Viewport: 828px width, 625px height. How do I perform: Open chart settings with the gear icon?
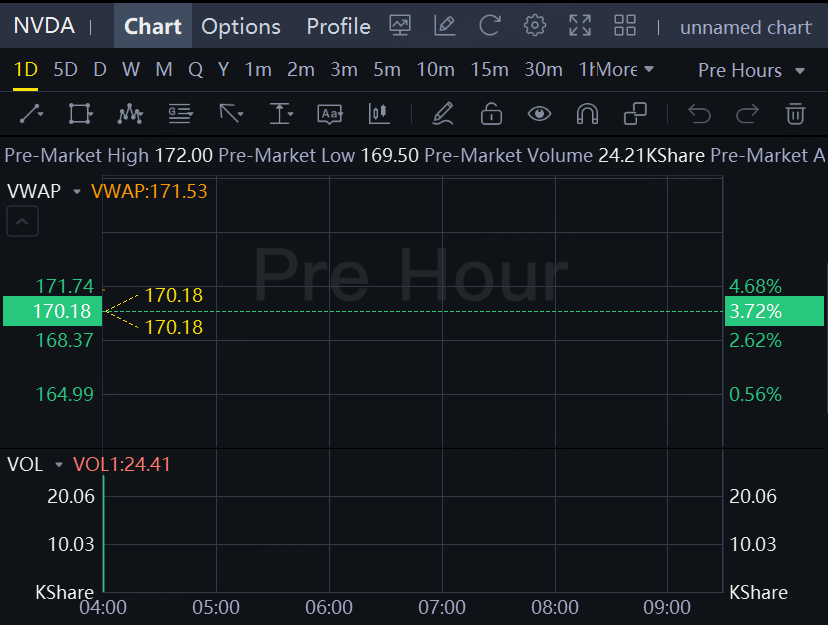535,26
